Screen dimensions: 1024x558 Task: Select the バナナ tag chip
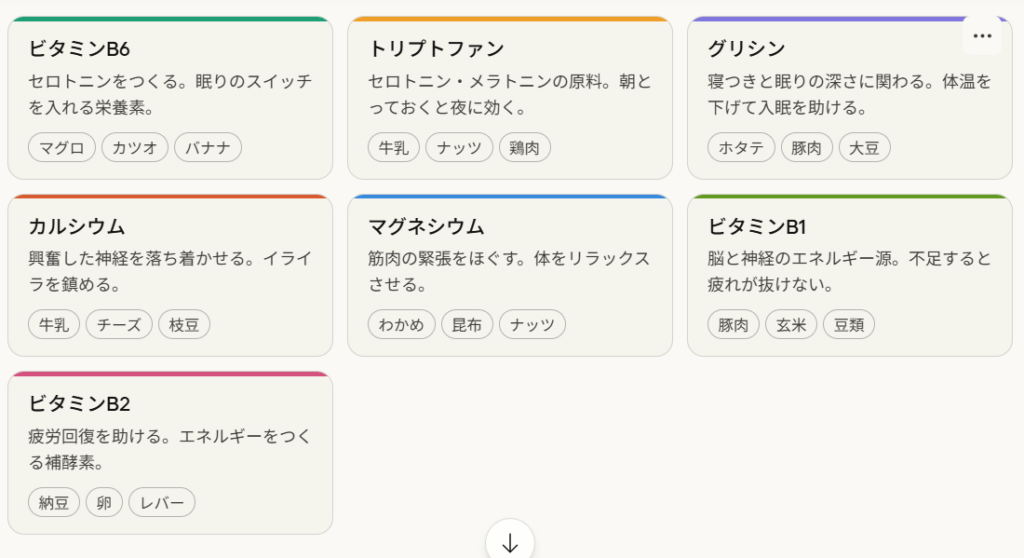click(x=208, y=148)
